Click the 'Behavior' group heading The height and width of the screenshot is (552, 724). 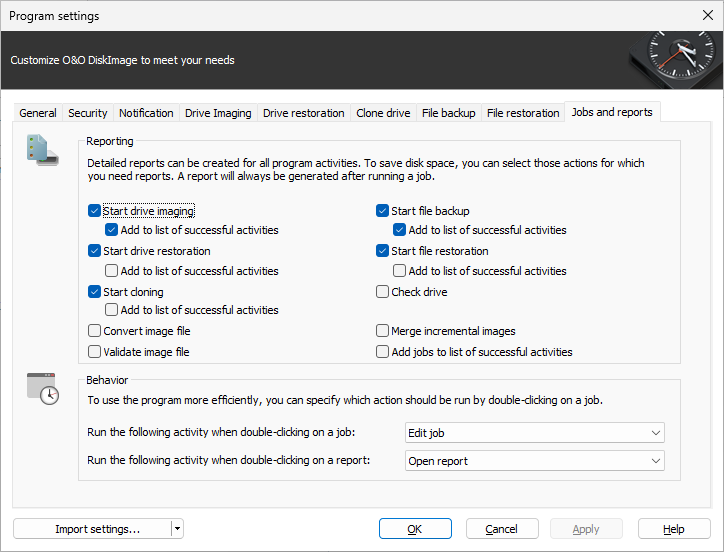coord(107,380)
